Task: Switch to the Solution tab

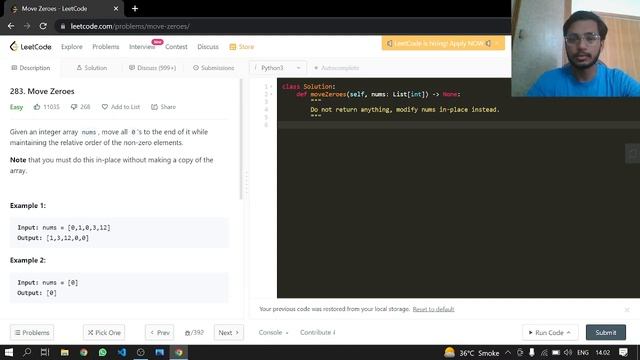Action: 92,68
